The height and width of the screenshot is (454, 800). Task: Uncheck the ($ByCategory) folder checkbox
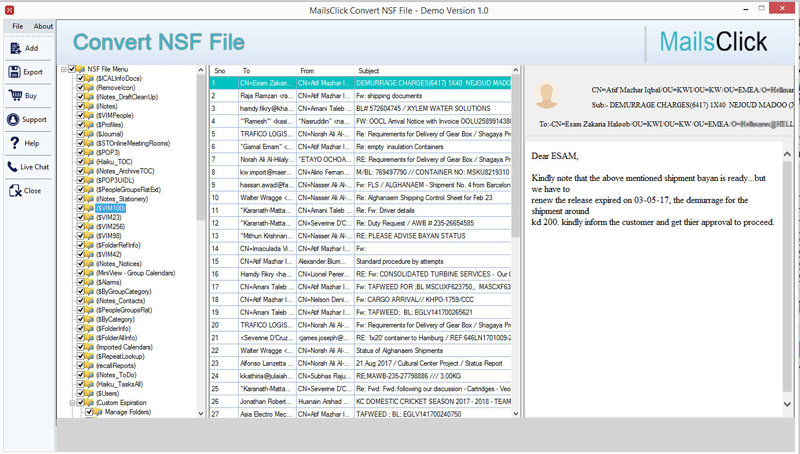click(81, 319)
